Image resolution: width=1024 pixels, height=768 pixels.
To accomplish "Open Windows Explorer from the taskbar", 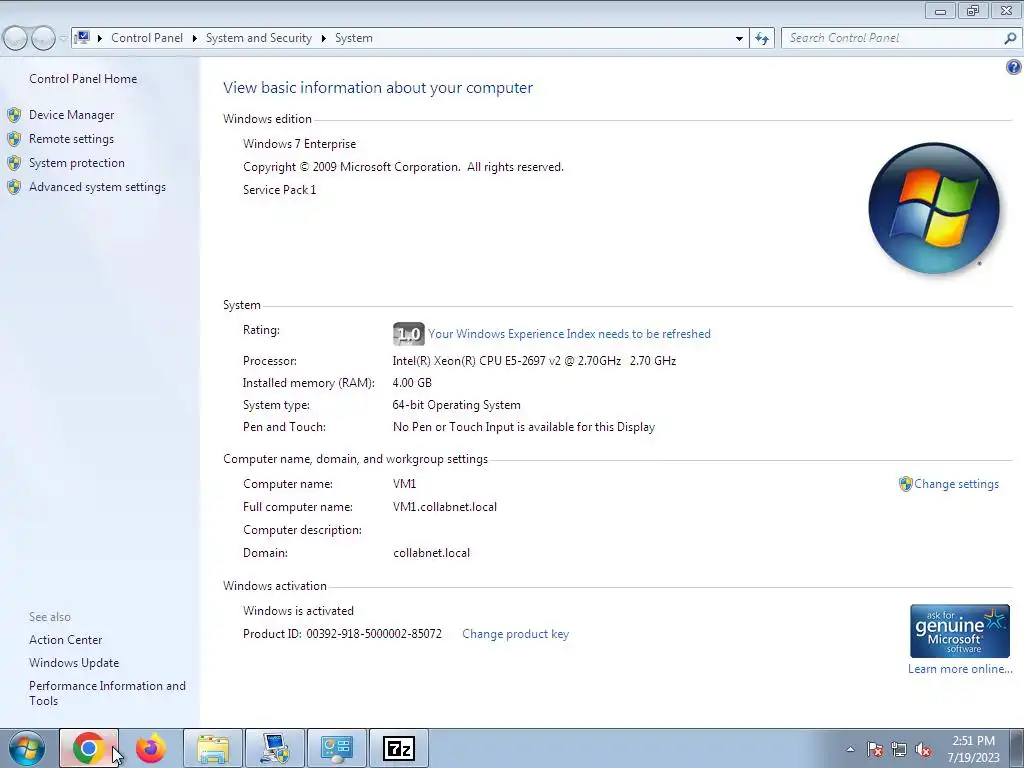I will 213,748.
